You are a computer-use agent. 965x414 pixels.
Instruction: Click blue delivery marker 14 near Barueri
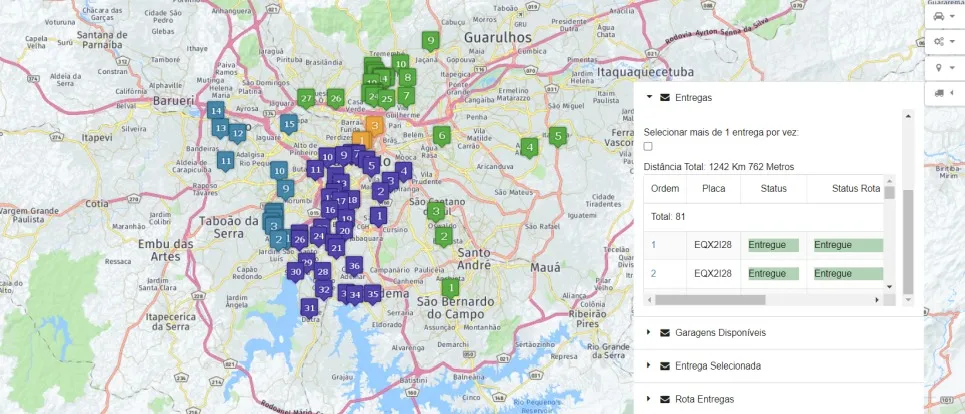215,110
